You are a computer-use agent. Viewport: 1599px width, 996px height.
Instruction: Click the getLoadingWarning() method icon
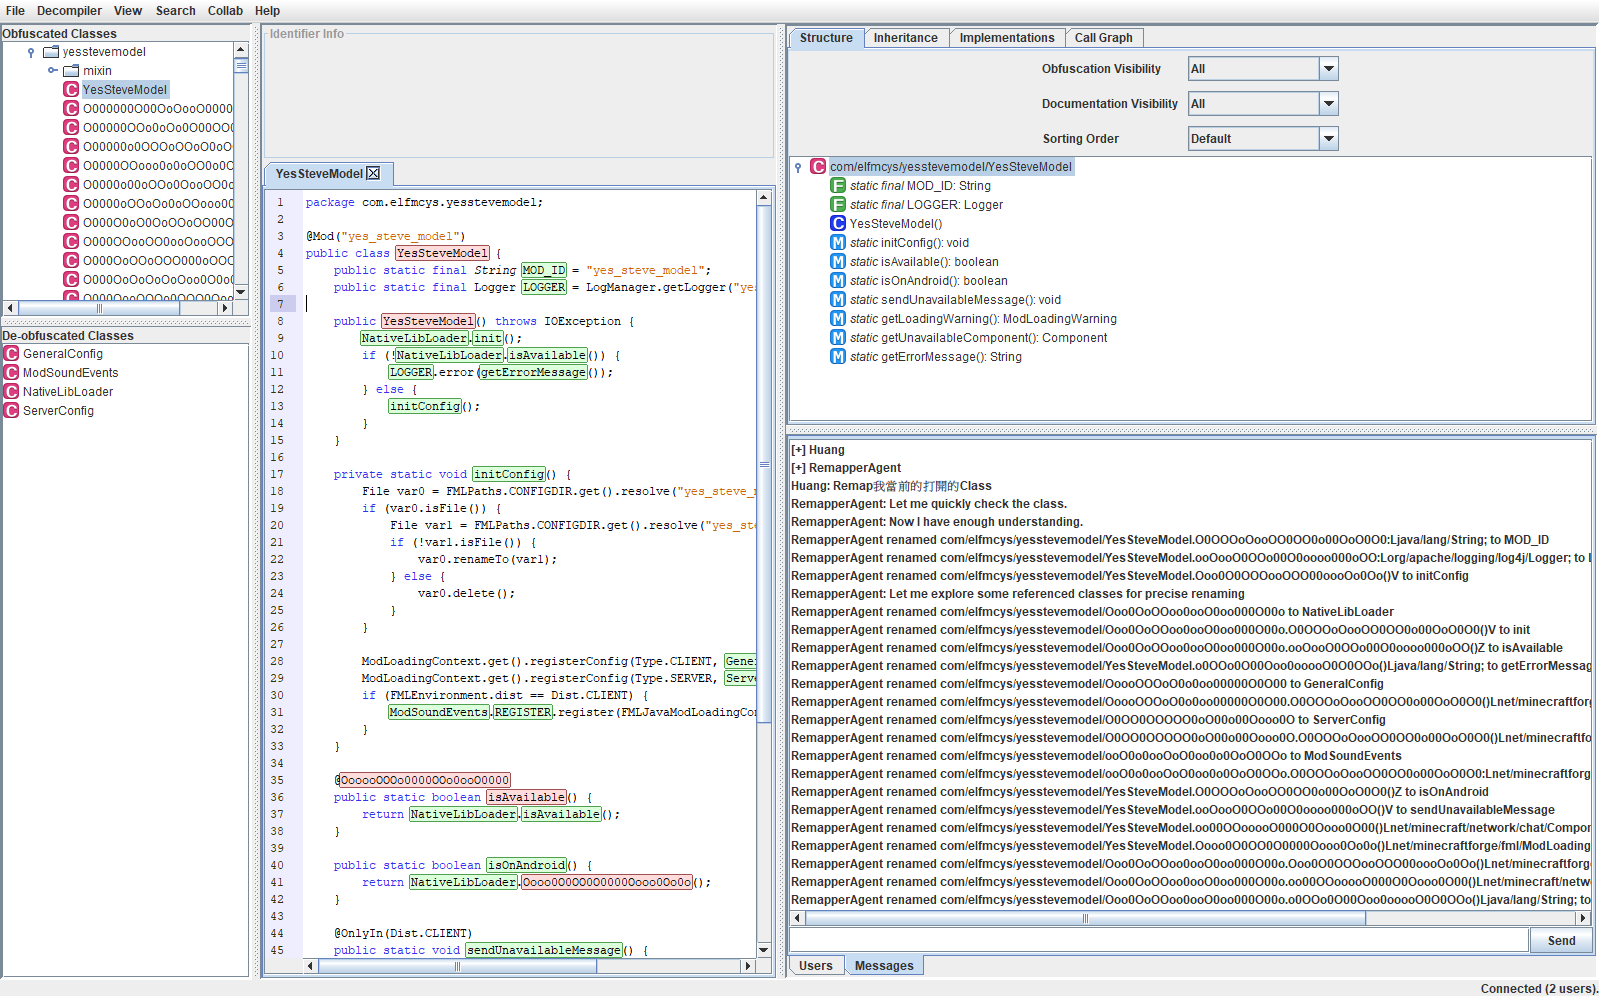point(838,318)
